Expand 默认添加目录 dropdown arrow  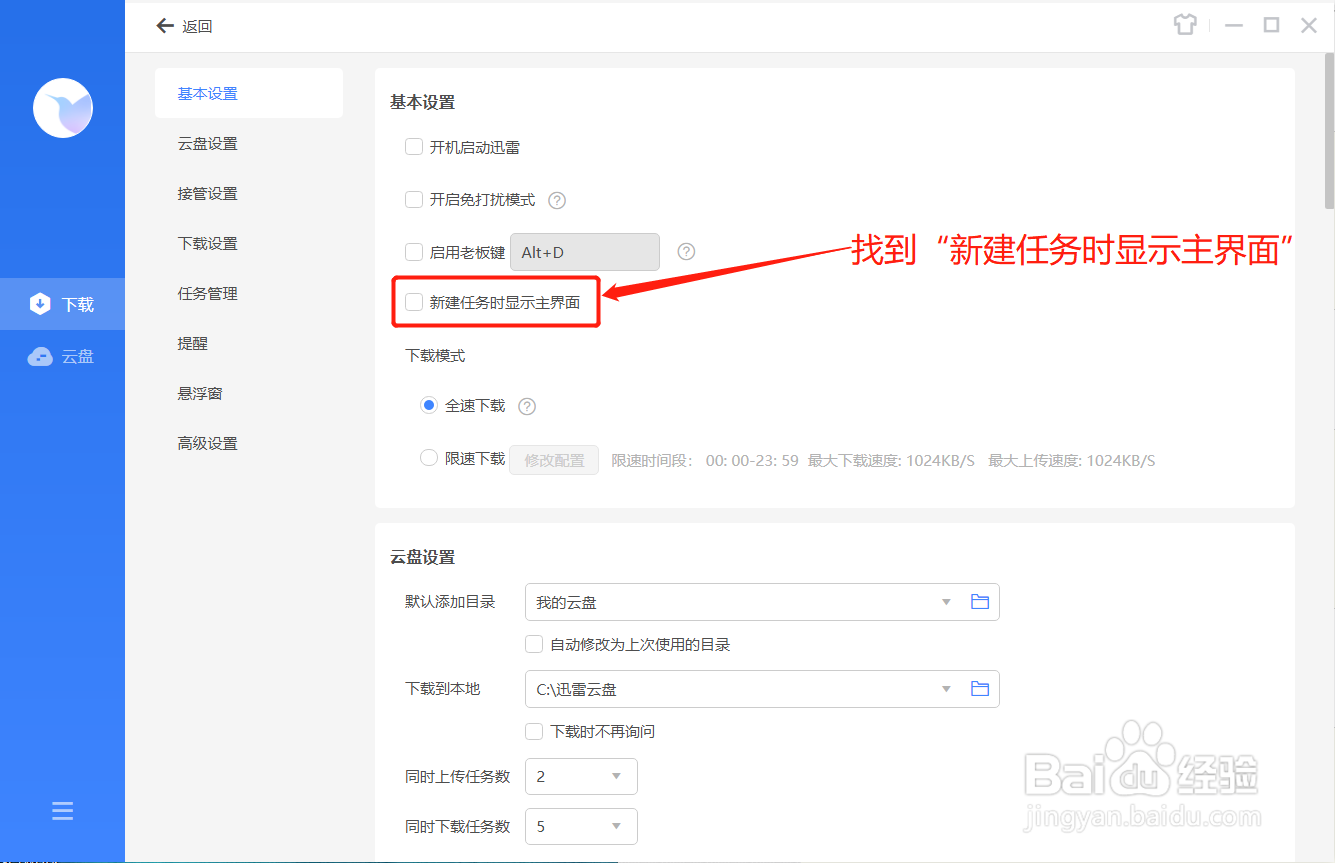[x=946, y=602]
